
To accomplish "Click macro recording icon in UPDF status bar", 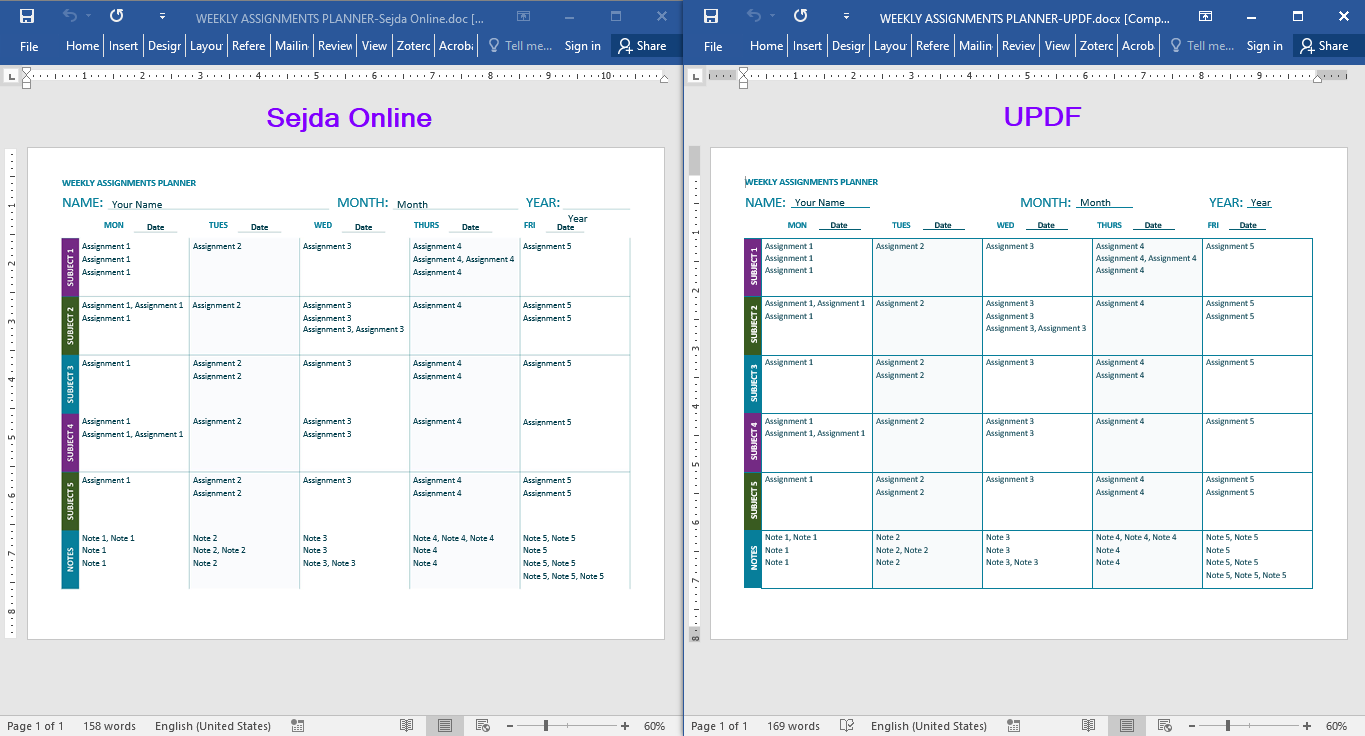I will click(x=1014, y=726).
